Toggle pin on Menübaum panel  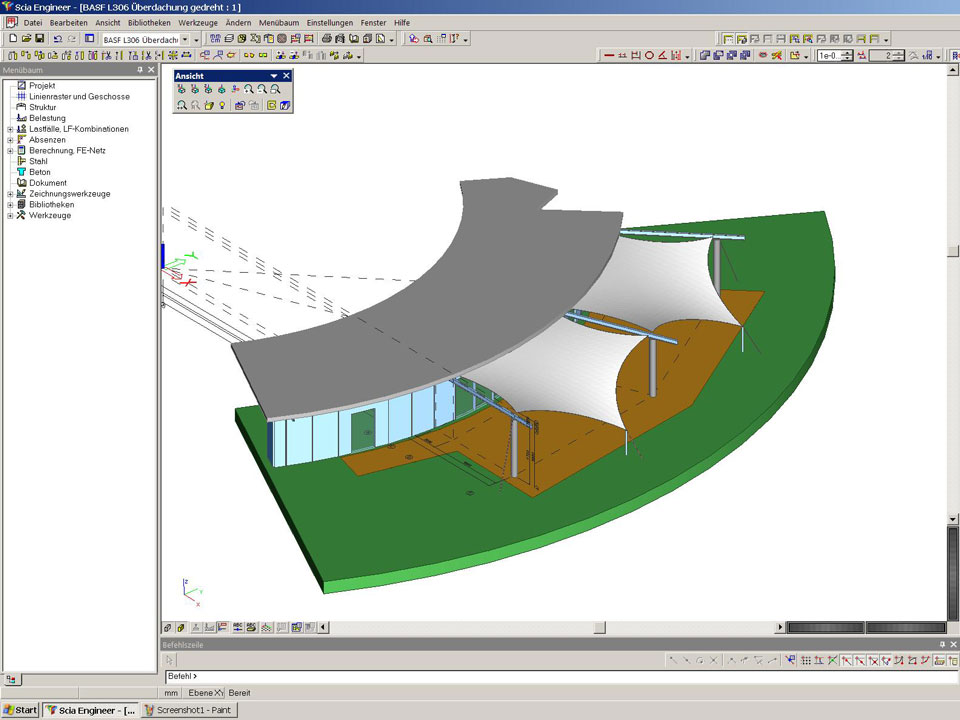coord(140,70)
